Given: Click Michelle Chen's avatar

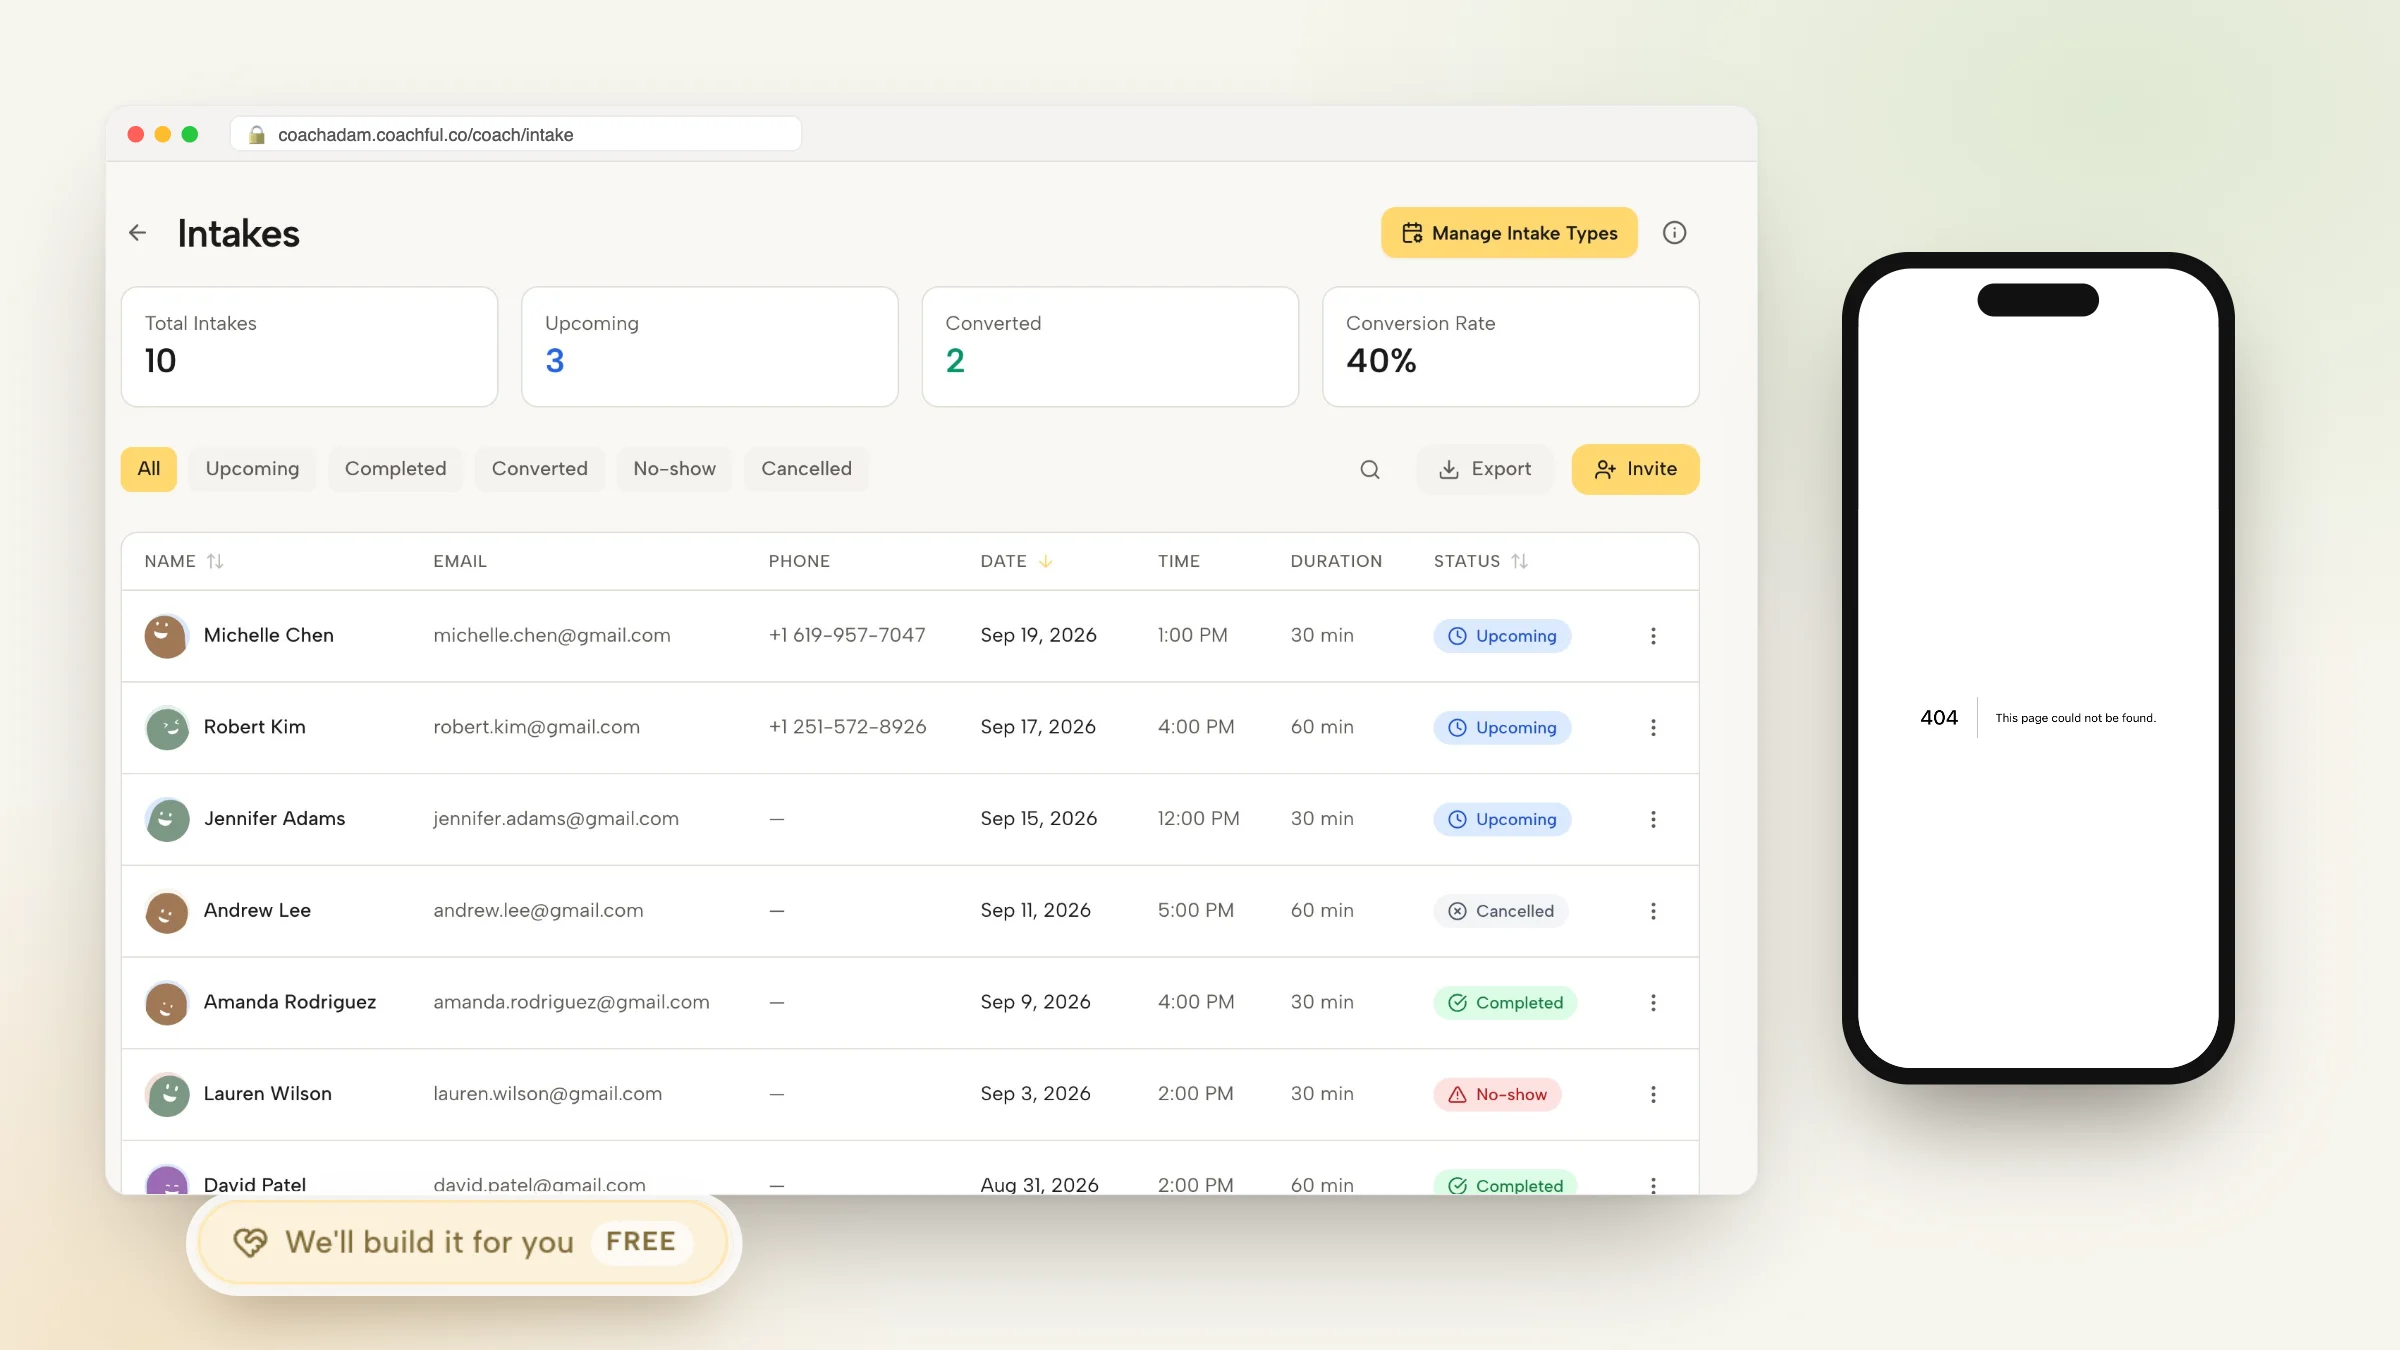Looking at the screenshot, I should [x=167, y=636].
